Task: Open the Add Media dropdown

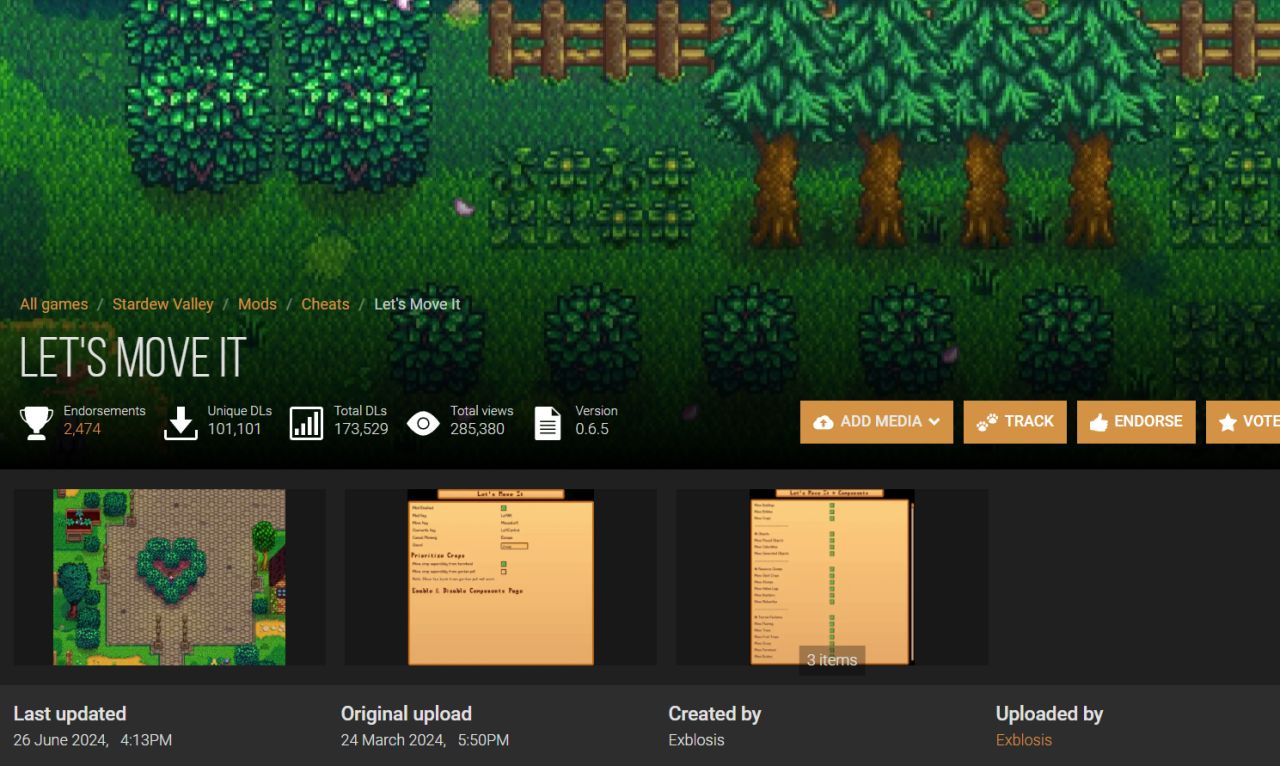Action: pos(877,422)
